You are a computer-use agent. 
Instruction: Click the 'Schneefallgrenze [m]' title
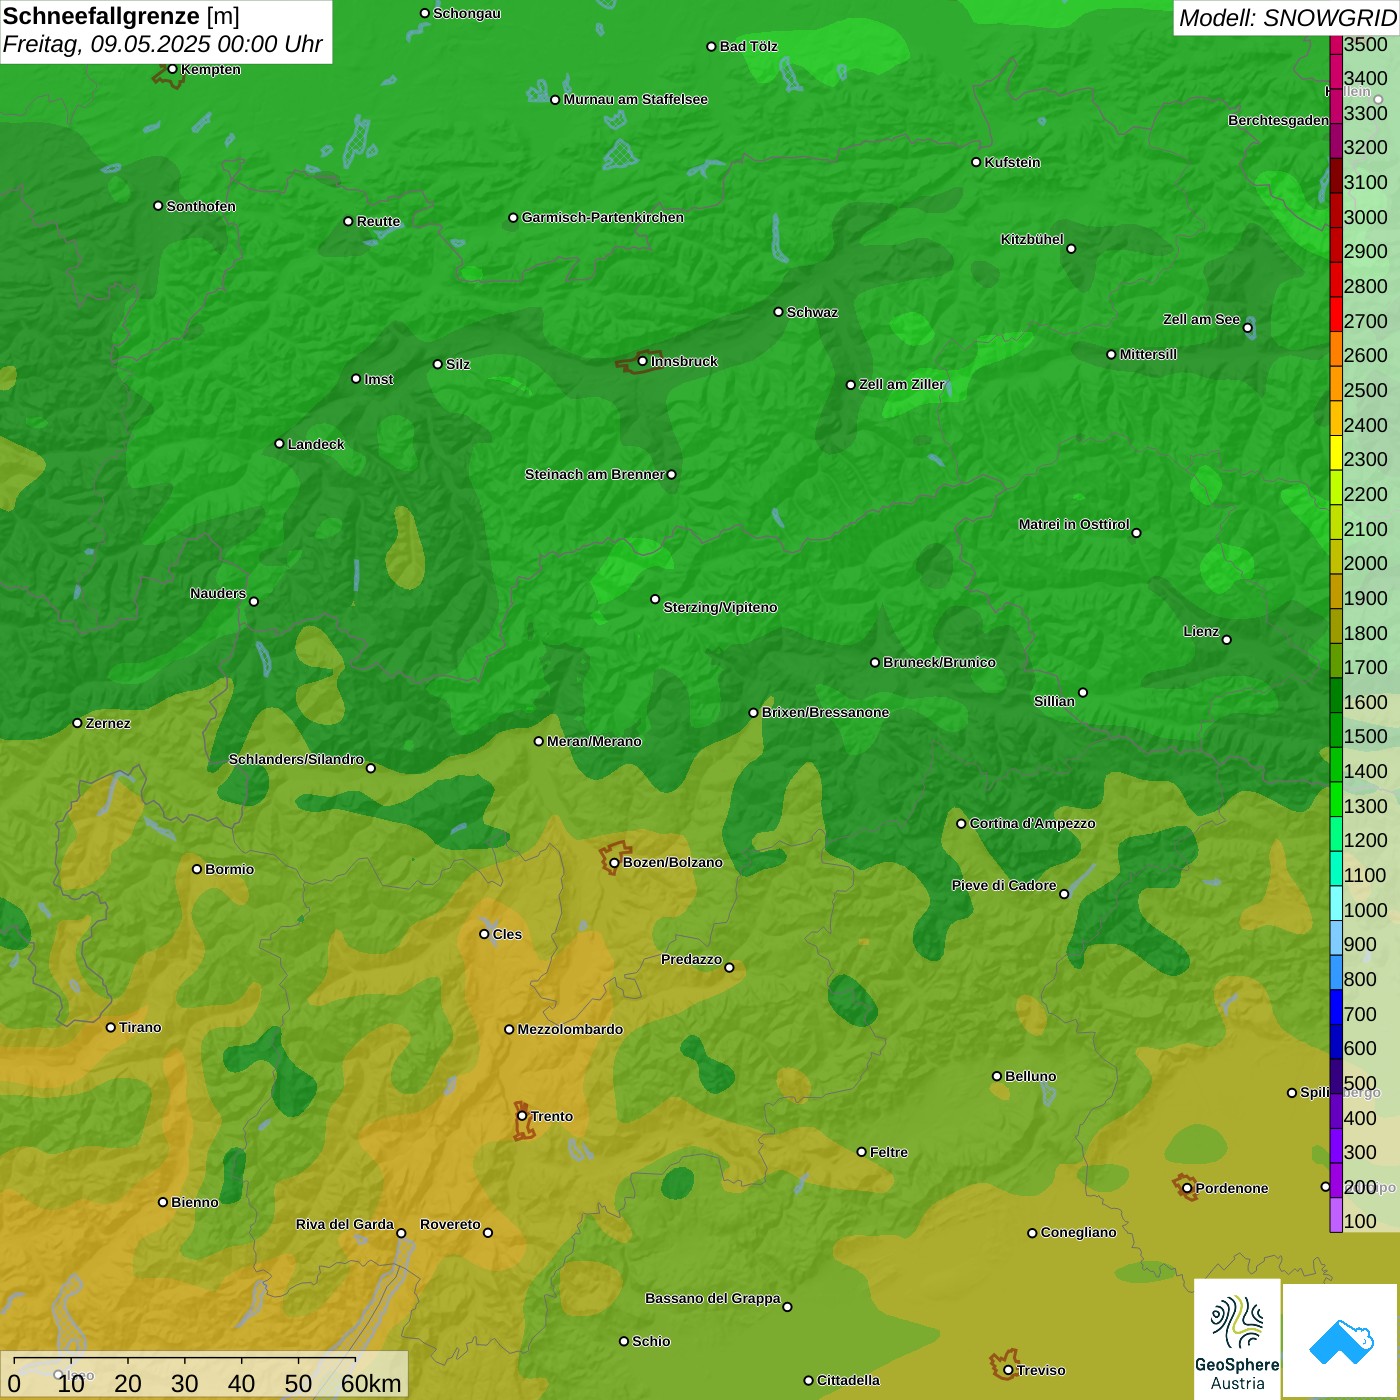tap(121, 16)
